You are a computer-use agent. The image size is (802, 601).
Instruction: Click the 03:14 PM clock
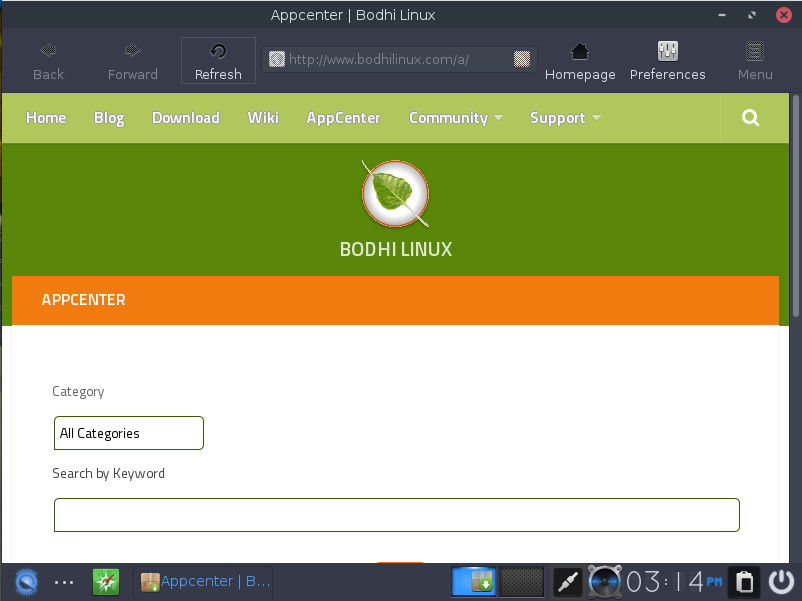[674, 582]
